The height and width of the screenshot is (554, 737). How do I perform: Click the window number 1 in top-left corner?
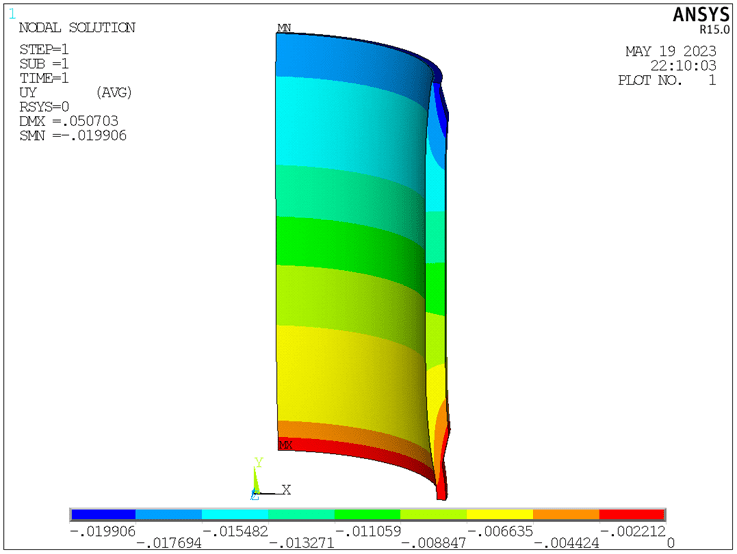coord(12,13)
